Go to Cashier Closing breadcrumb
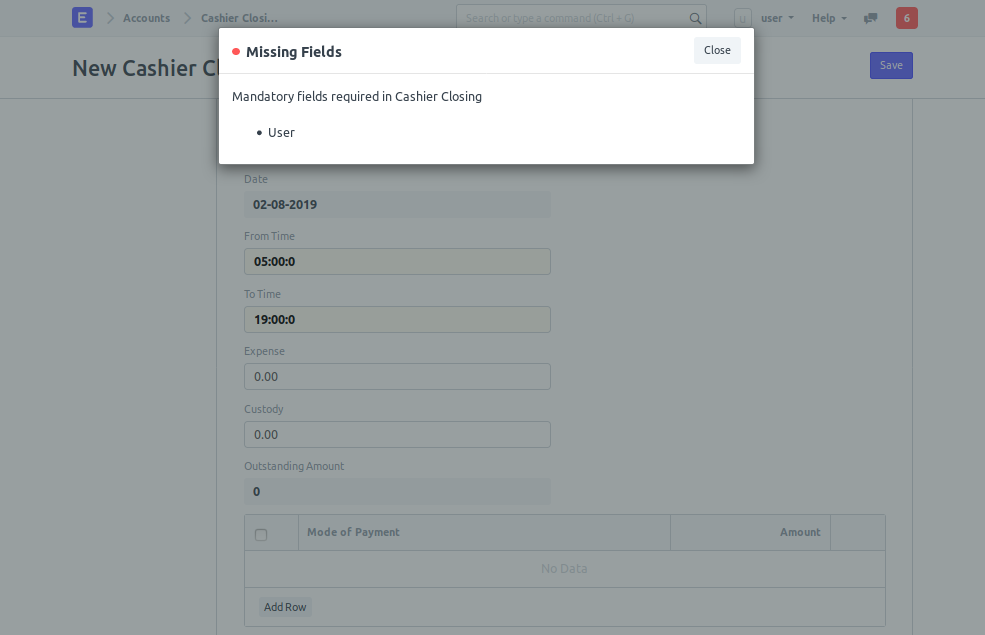 [x=239, y=18]
